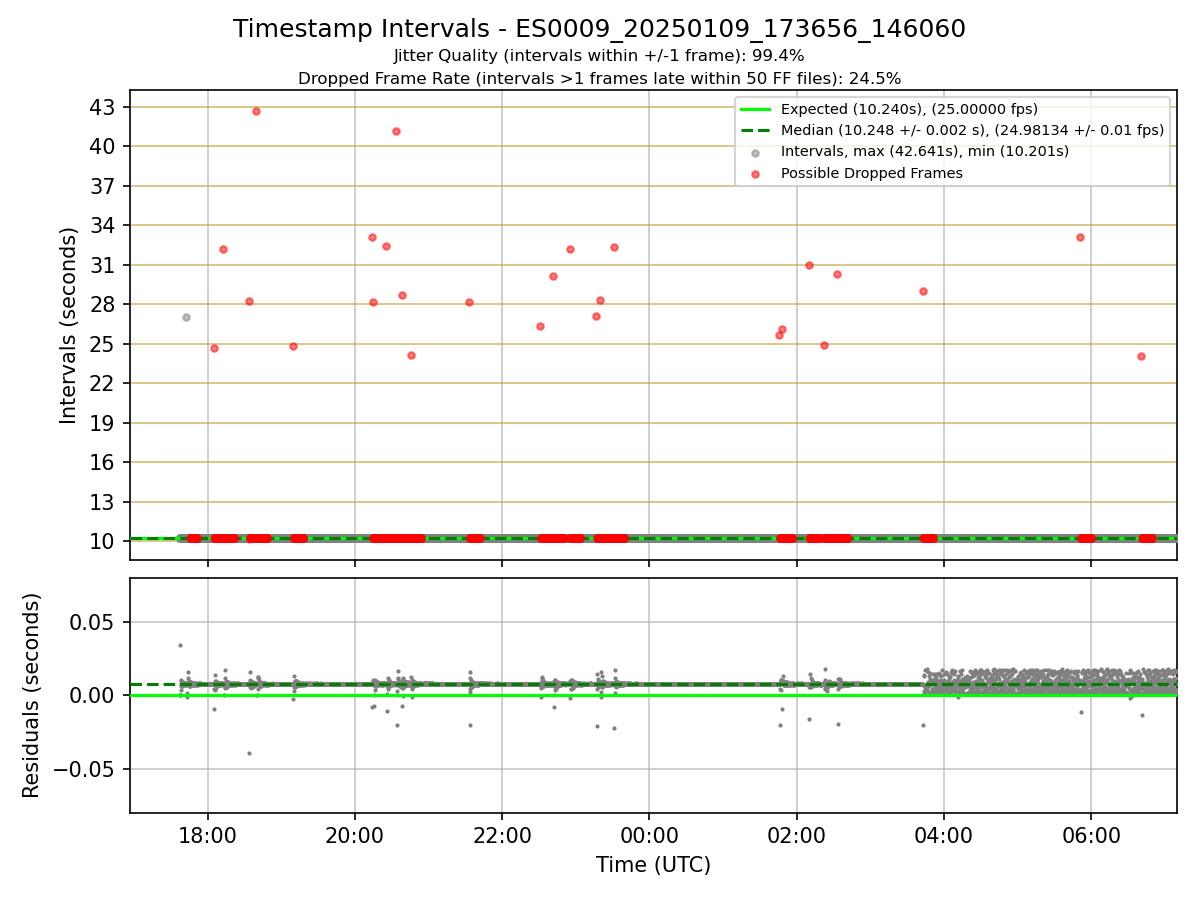
Task: Click the 22:00 tick label on the time axis
Action: coord(502,834)
